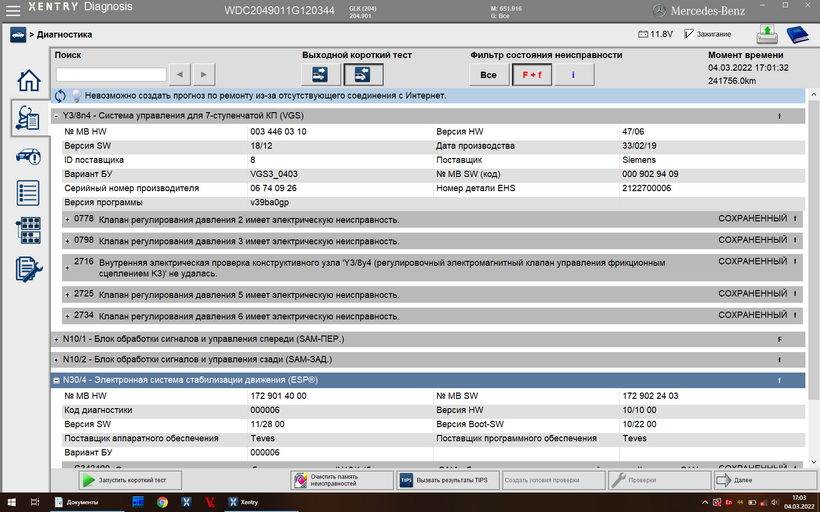Open Task View on the taskbar

pos(35,502)
